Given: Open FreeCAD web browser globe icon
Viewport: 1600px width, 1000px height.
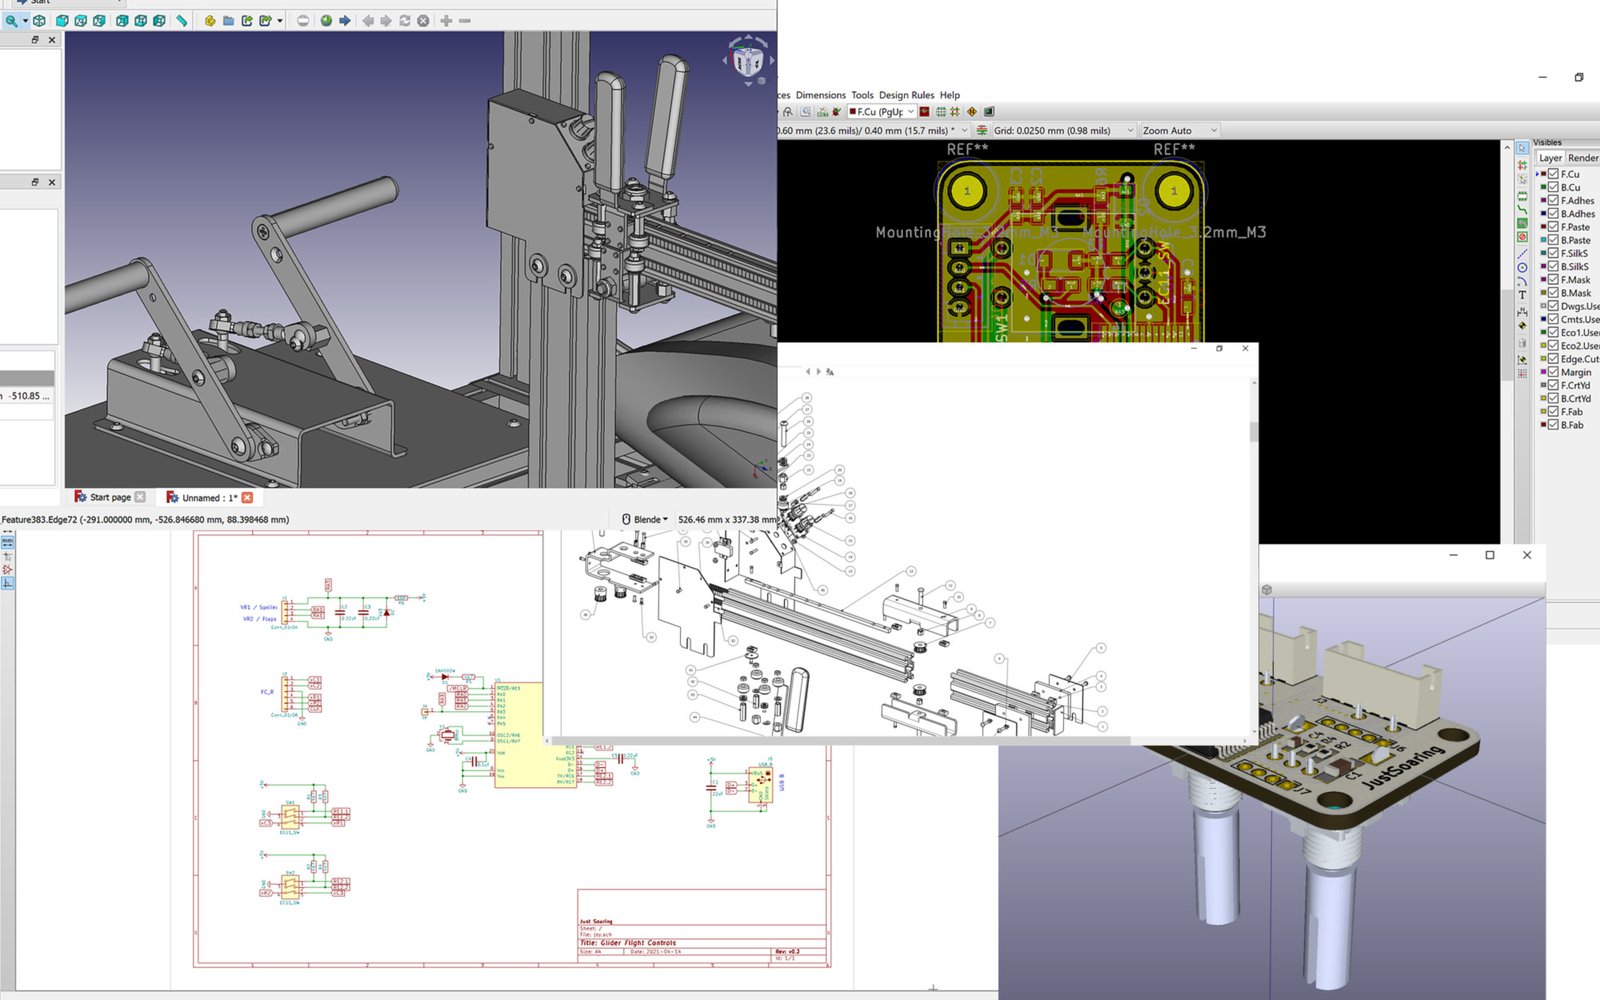Looking at the screenshot, I should pyautogui.click(x=326, y=20).
